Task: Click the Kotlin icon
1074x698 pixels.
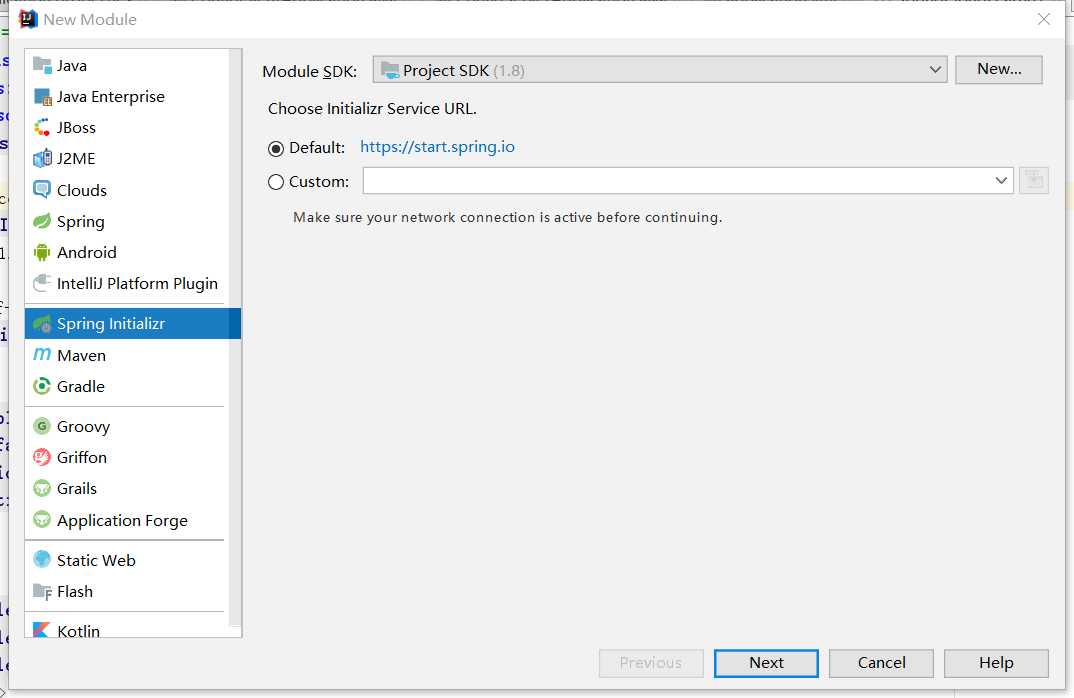Action: [42, 630]
